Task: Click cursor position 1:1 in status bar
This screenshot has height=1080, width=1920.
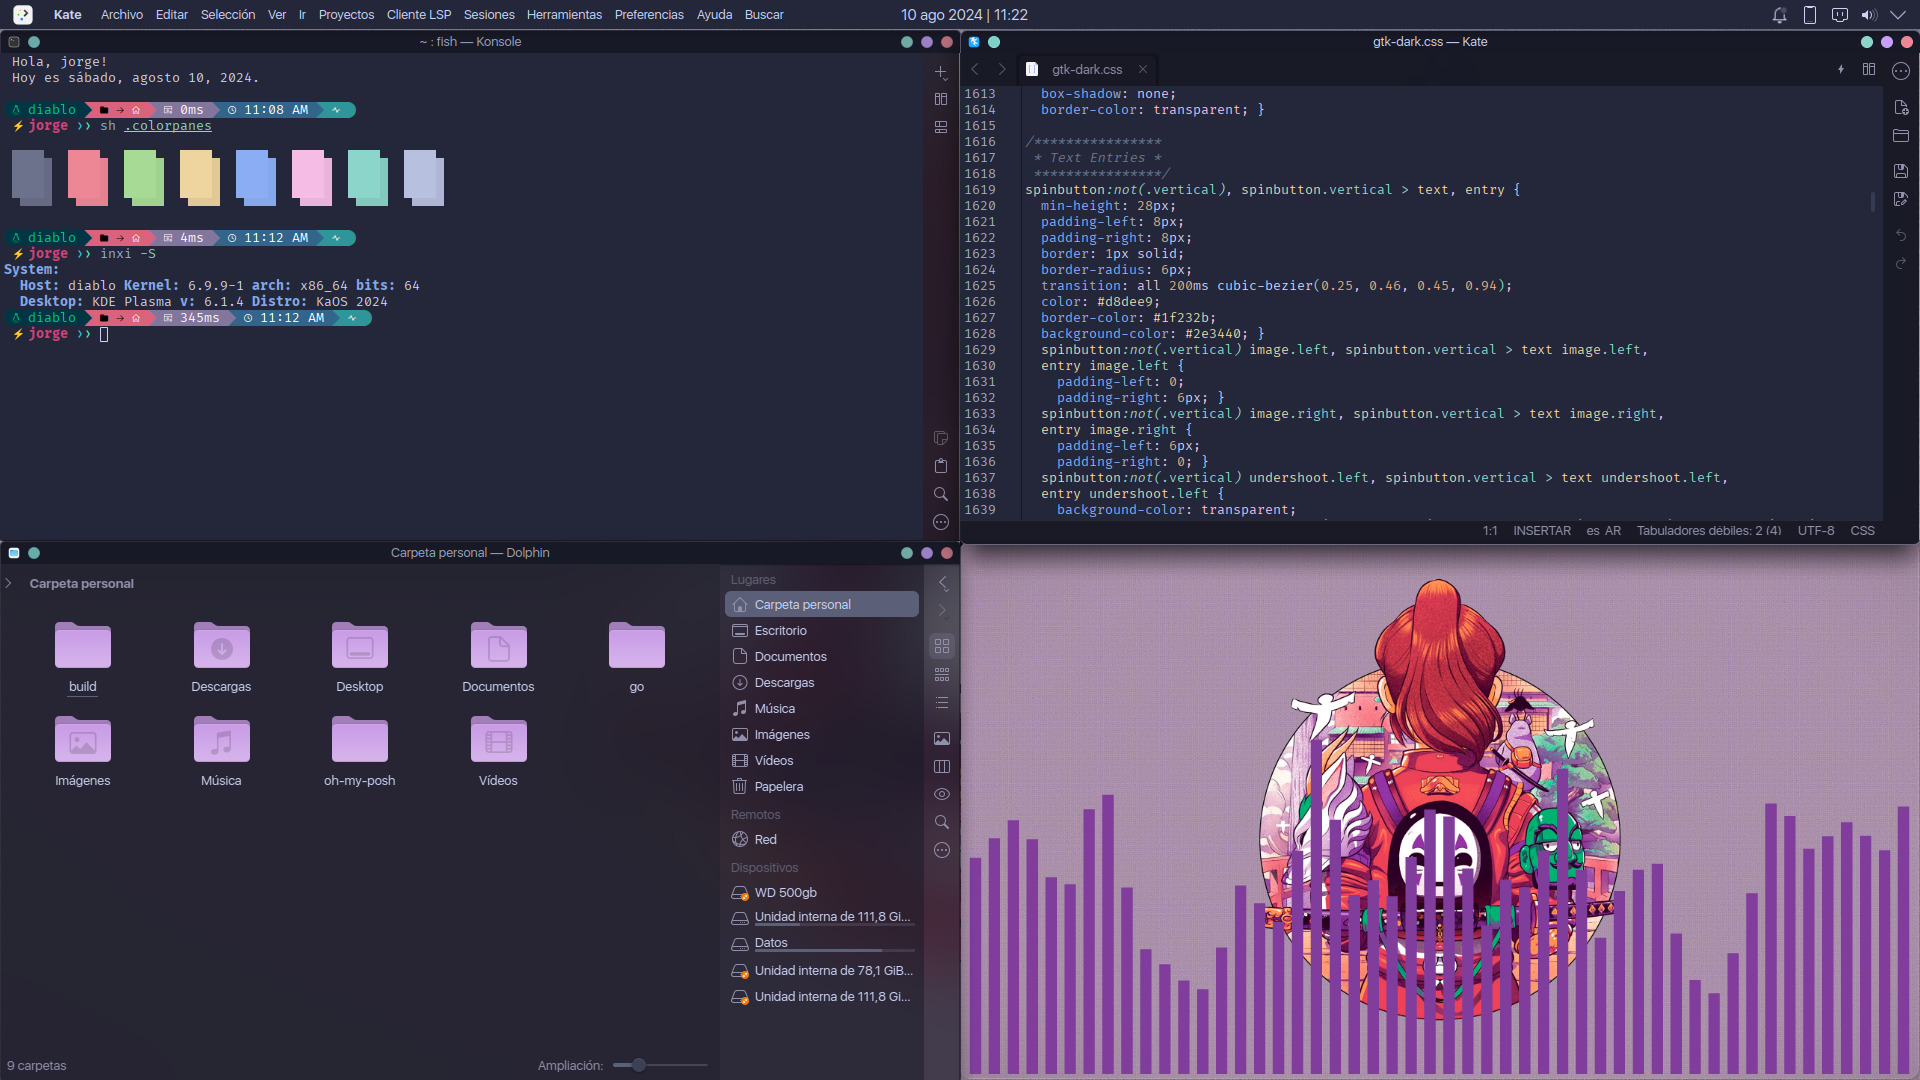Action: [x=1490, y=531]
